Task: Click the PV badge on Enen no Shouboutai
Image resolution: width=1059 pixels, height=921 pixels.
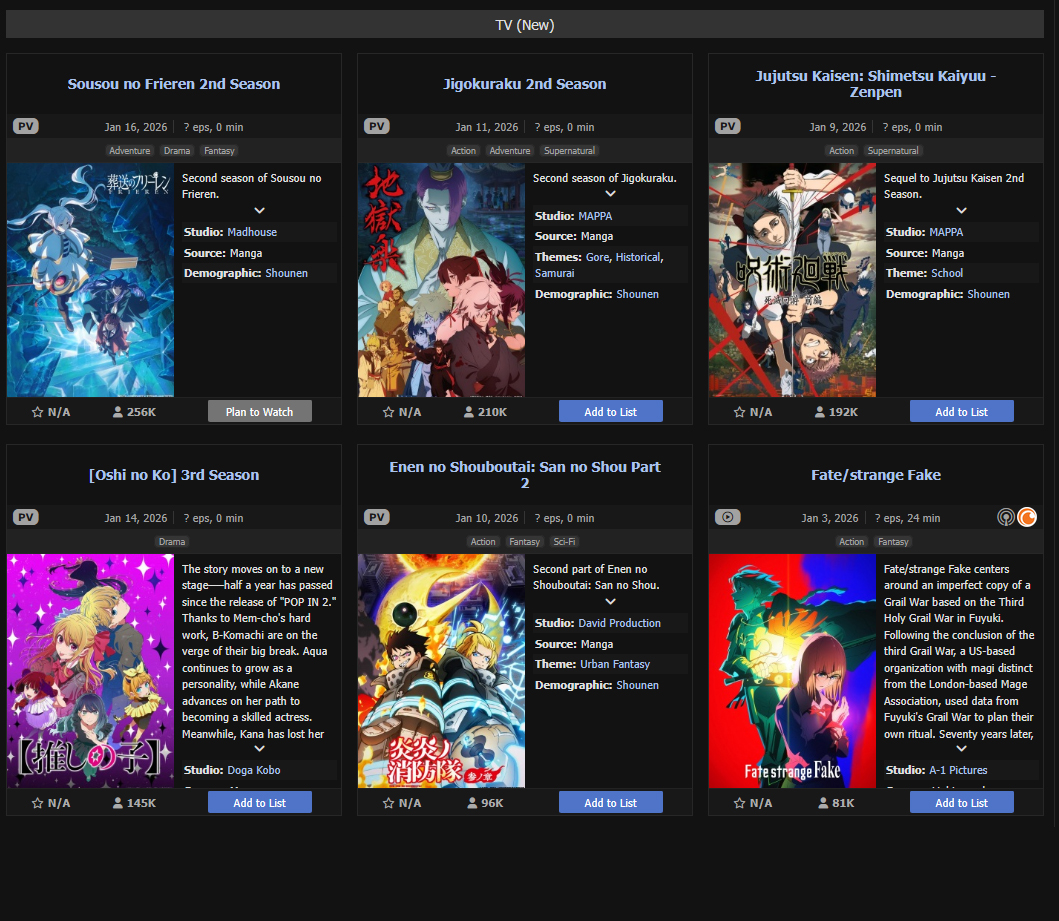Action: 377,517
